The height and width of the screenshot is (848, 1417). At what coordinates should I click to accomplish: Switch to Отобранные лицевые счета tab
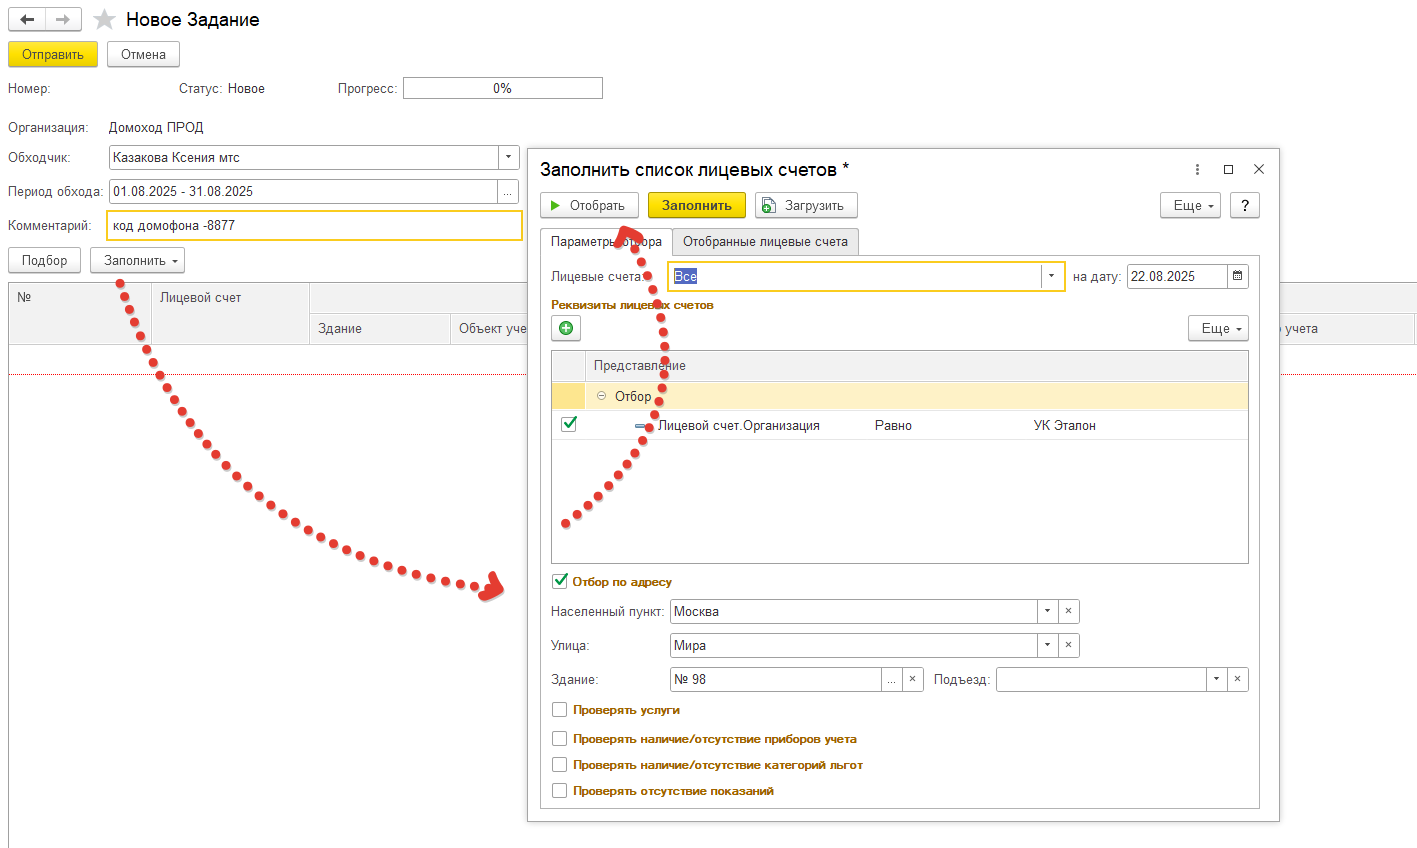765,242
